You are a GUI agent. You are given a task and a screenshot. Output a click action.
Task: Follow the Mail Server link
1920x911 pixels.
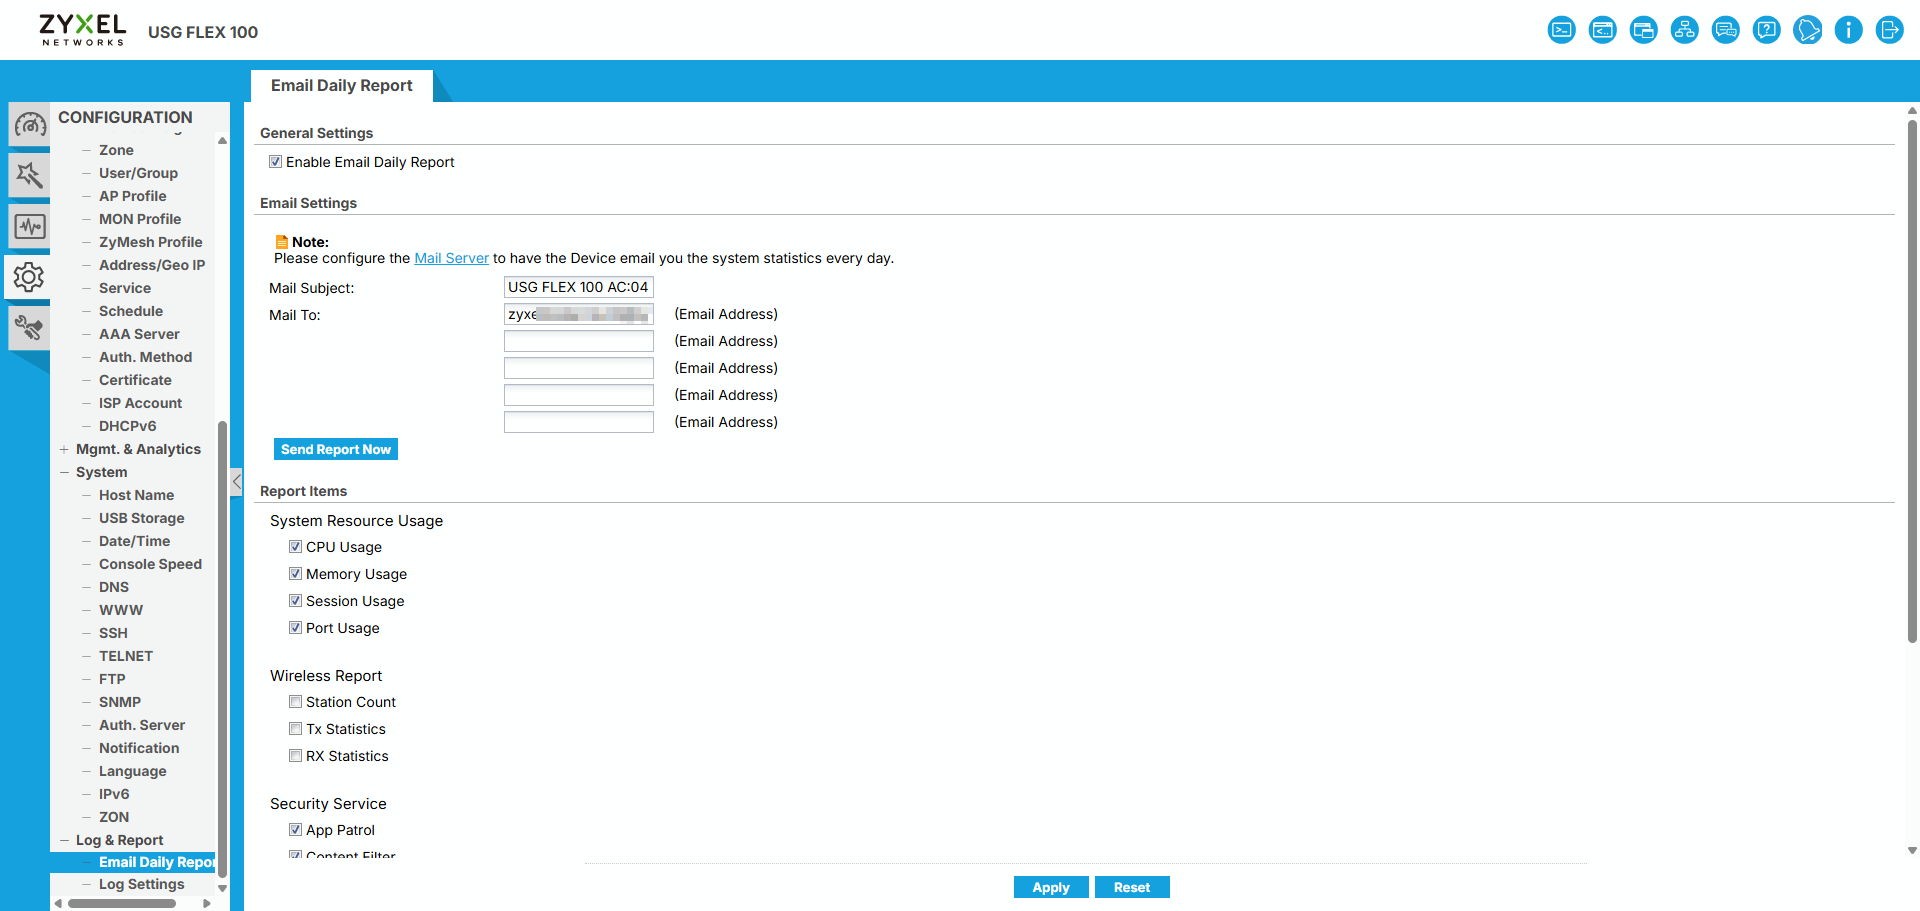pos(451,258)
